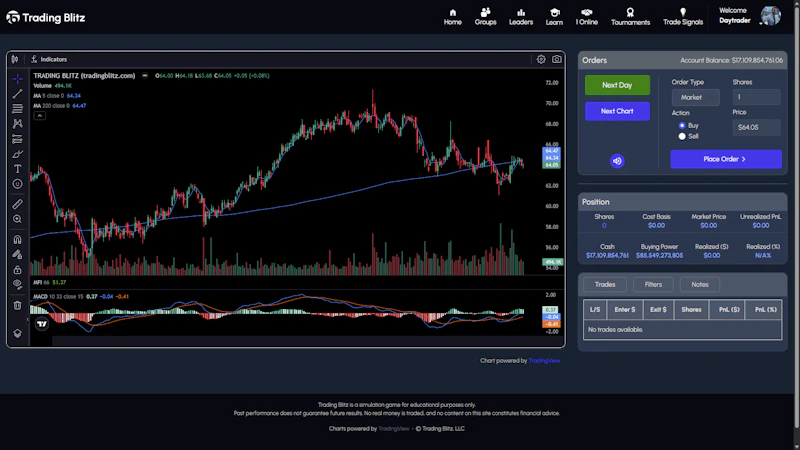The image size is (800, 450).
Task: Sort by L/S column header
Action: pos(595,310)
